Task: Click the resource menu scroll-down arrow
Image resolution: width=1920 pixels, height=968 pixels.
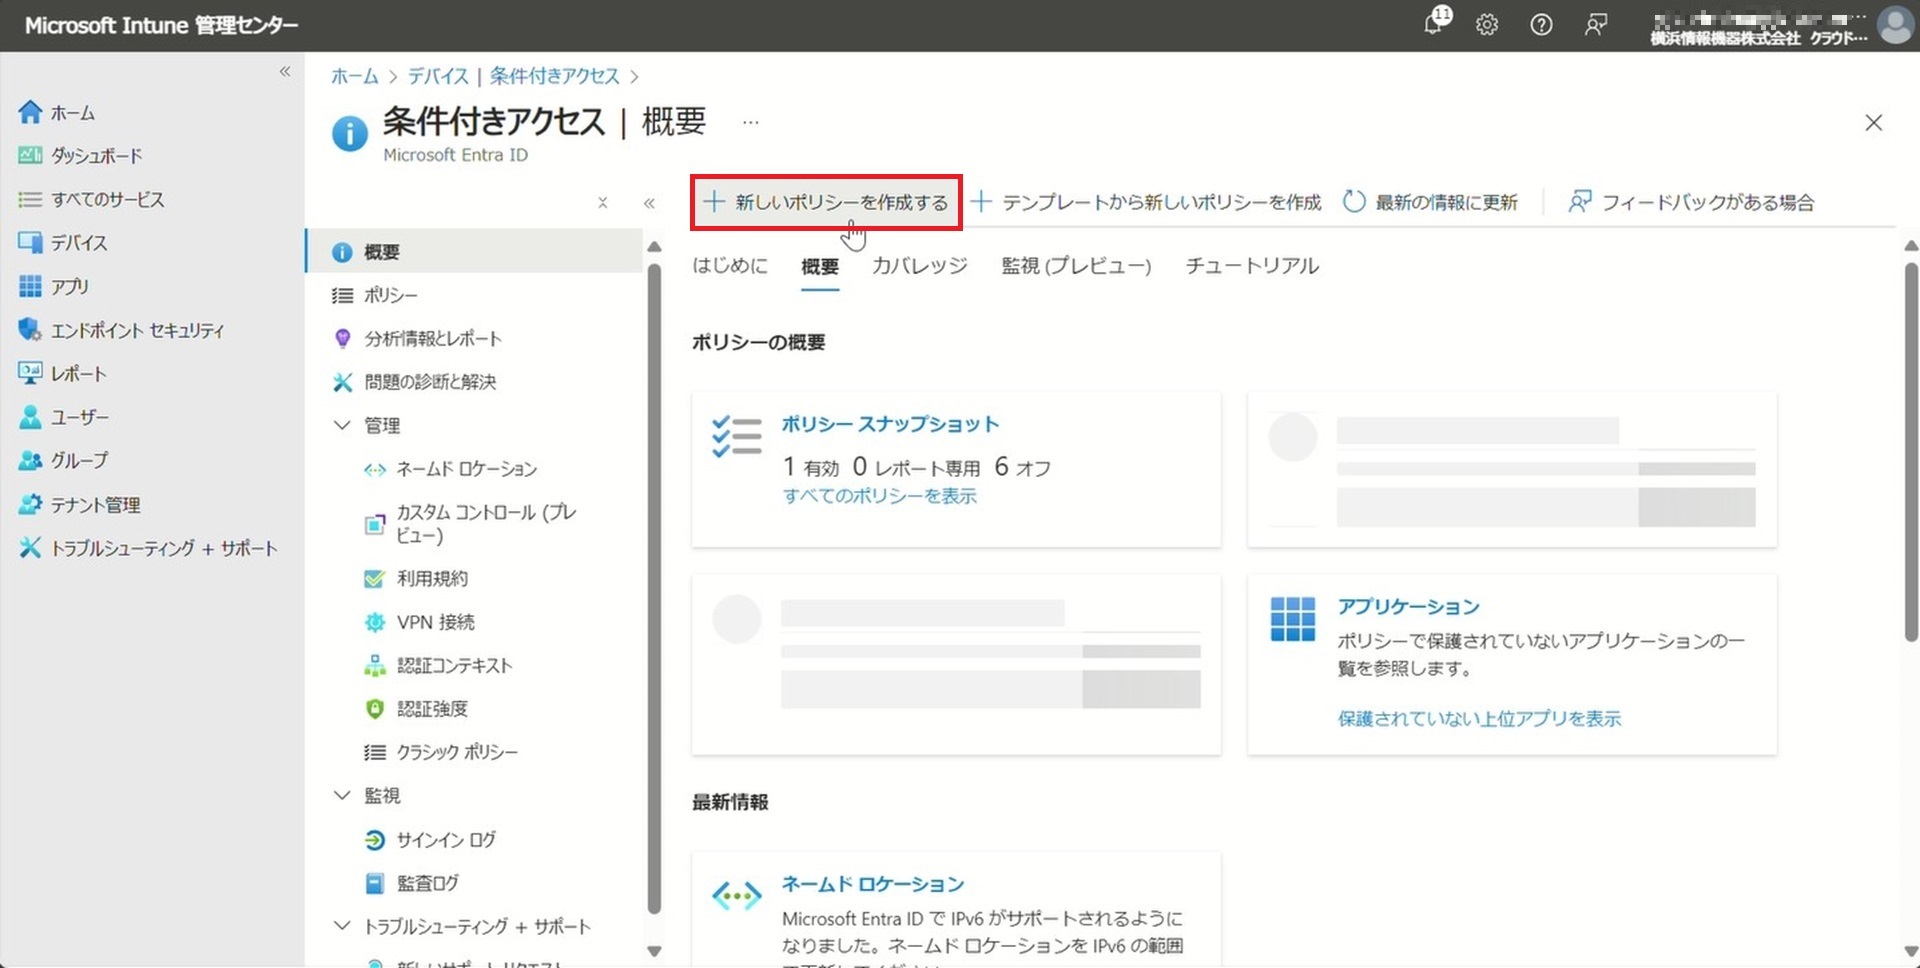Action: 654,951
